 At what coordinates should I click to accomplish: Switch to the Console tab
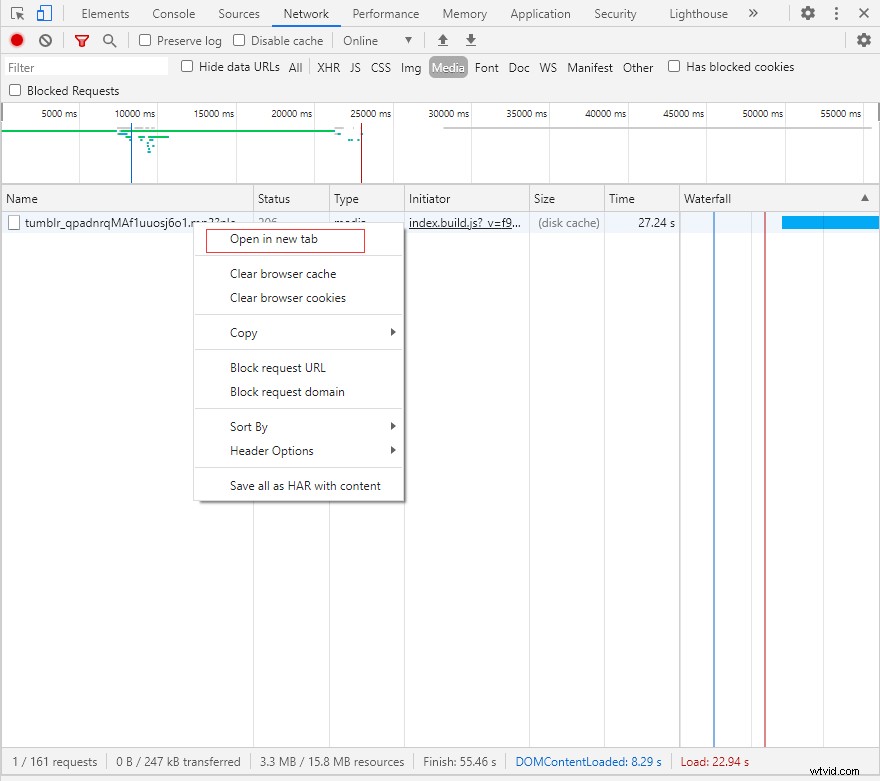click(x=173, y=14)
